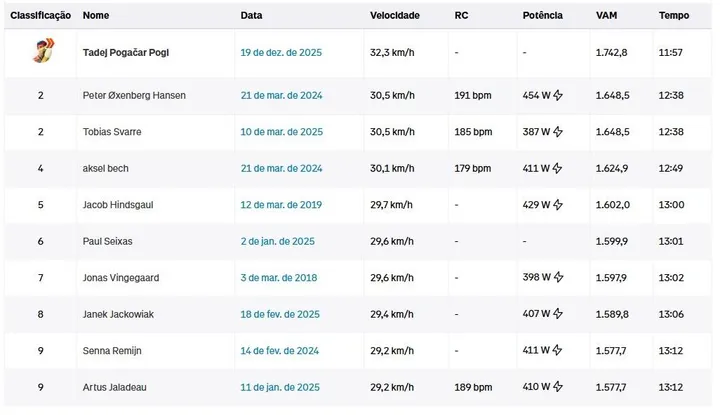Open the 11 de jan. de 2025 date link

pyautogui.click(x=280, y=387)
